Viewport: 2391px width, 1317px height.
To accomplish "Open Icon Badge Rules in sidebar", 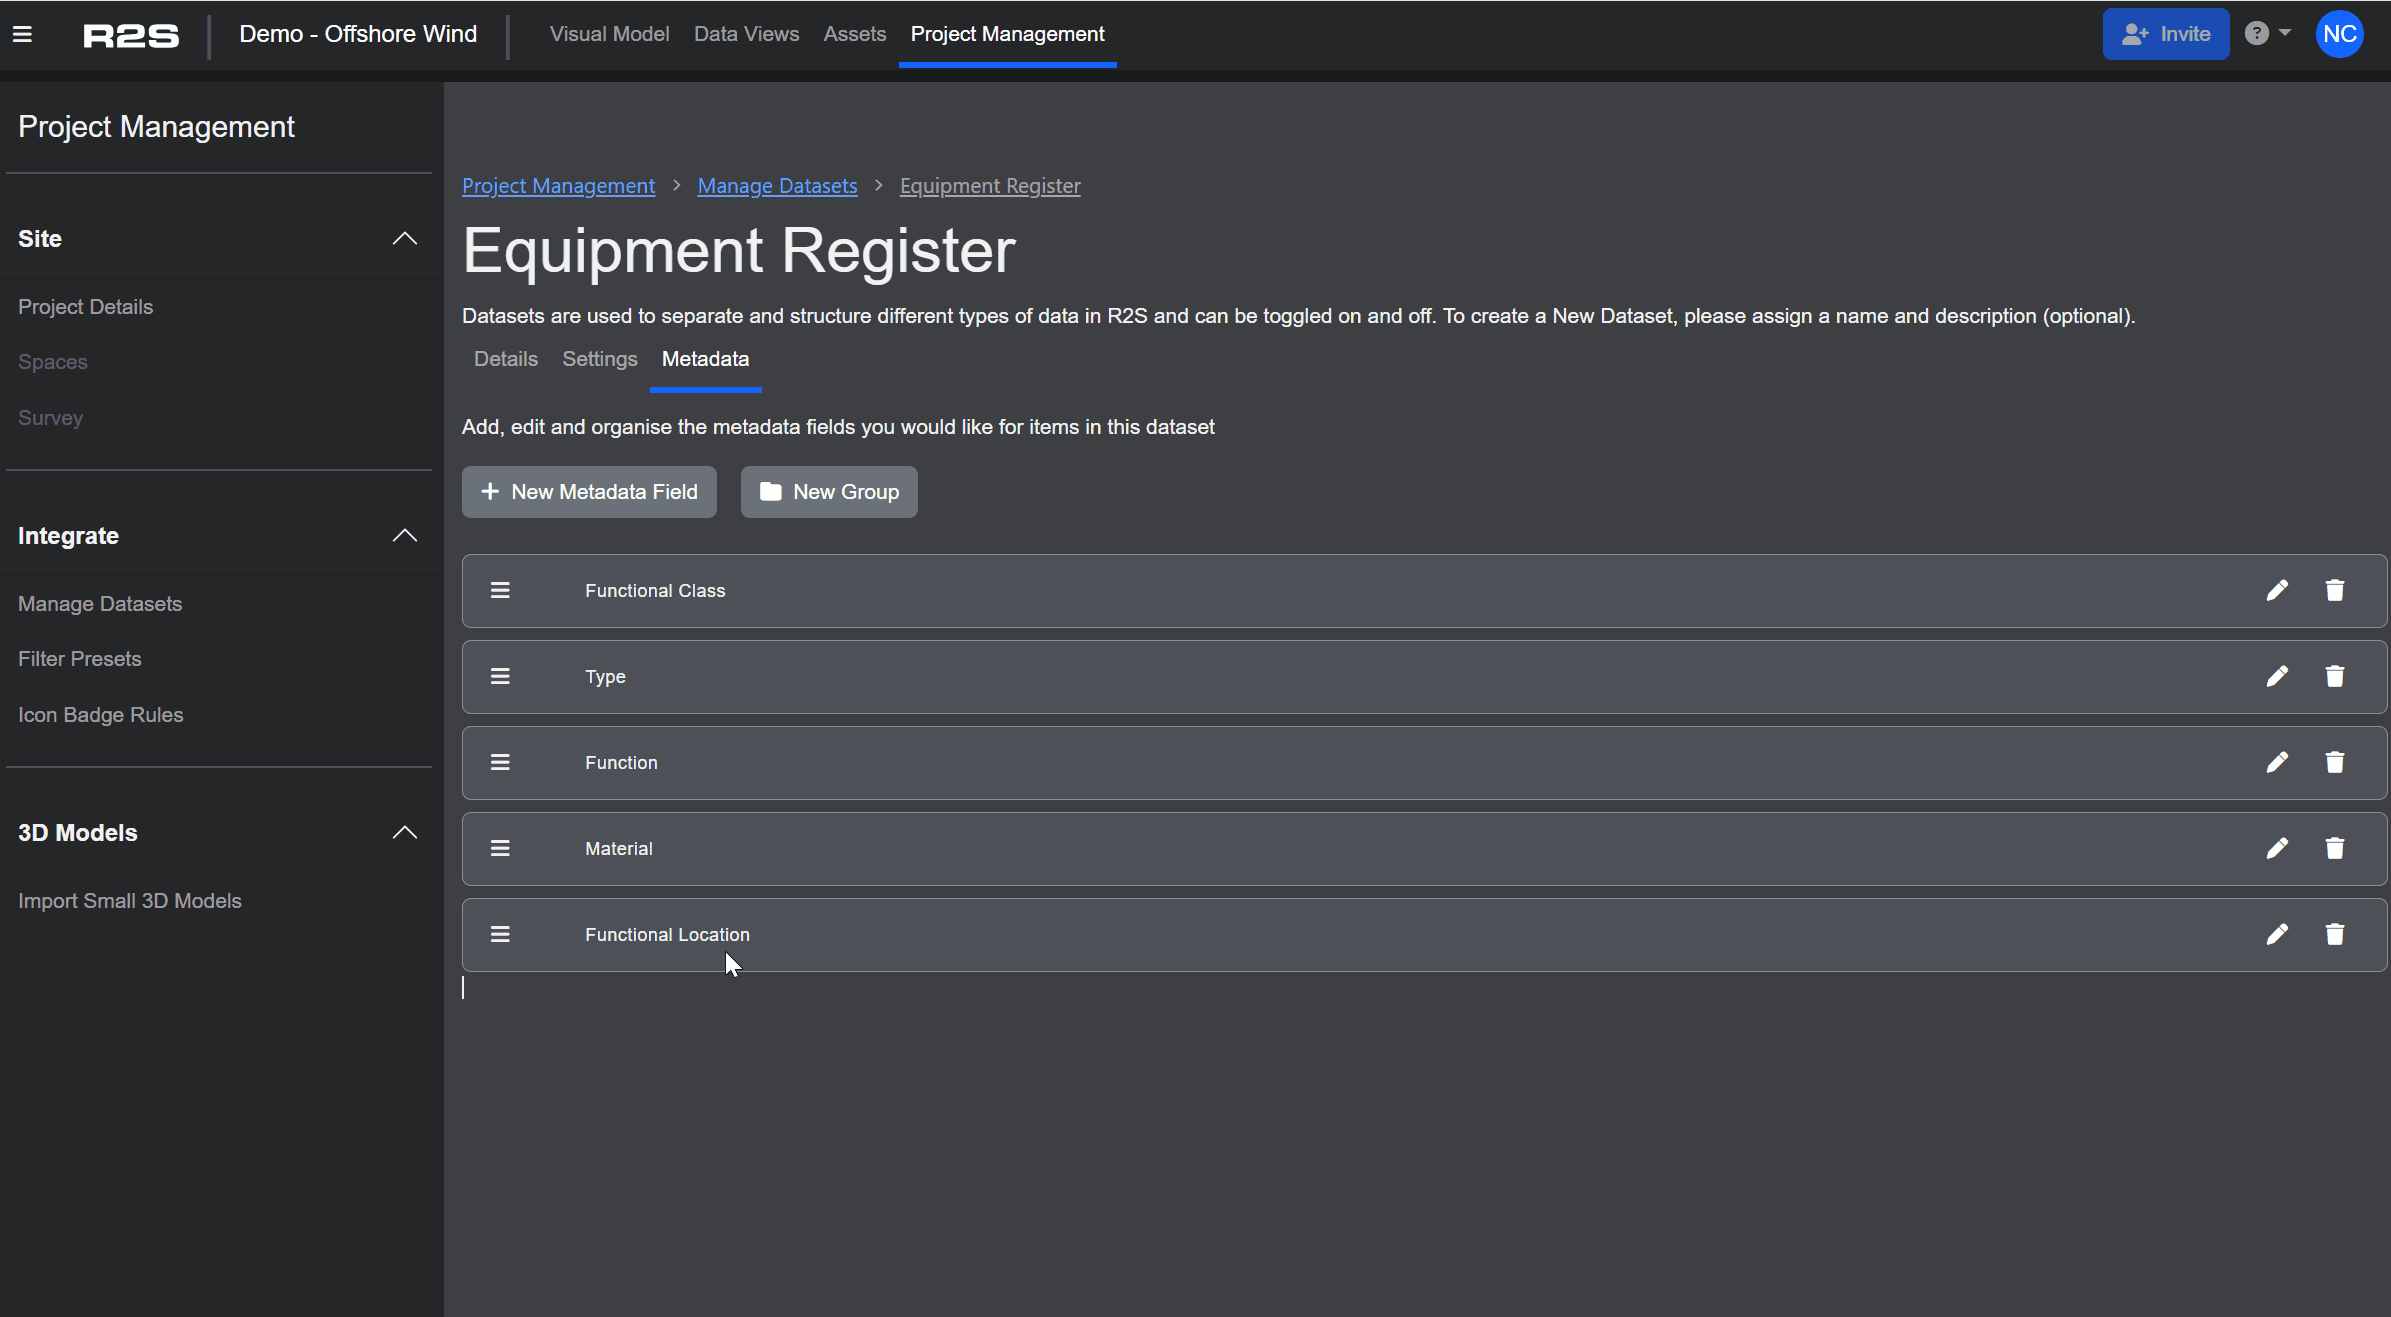I will (100, 715).
